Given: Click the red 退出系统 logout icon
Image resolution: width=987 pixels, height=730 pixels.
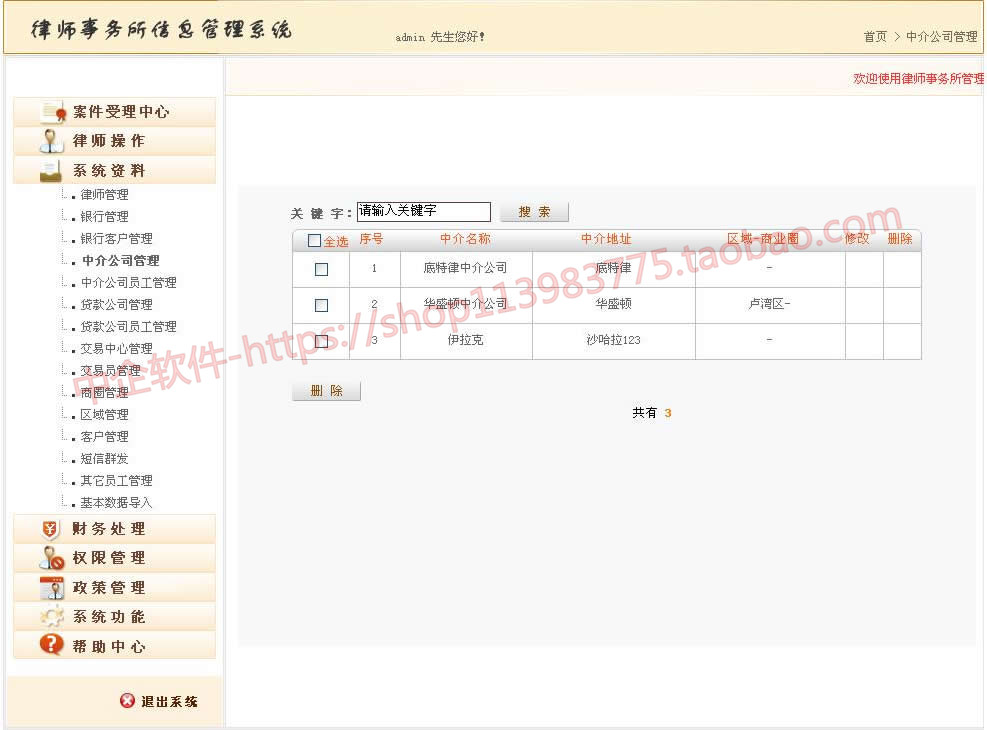Looking at the screenshot, I should point(127,701).
